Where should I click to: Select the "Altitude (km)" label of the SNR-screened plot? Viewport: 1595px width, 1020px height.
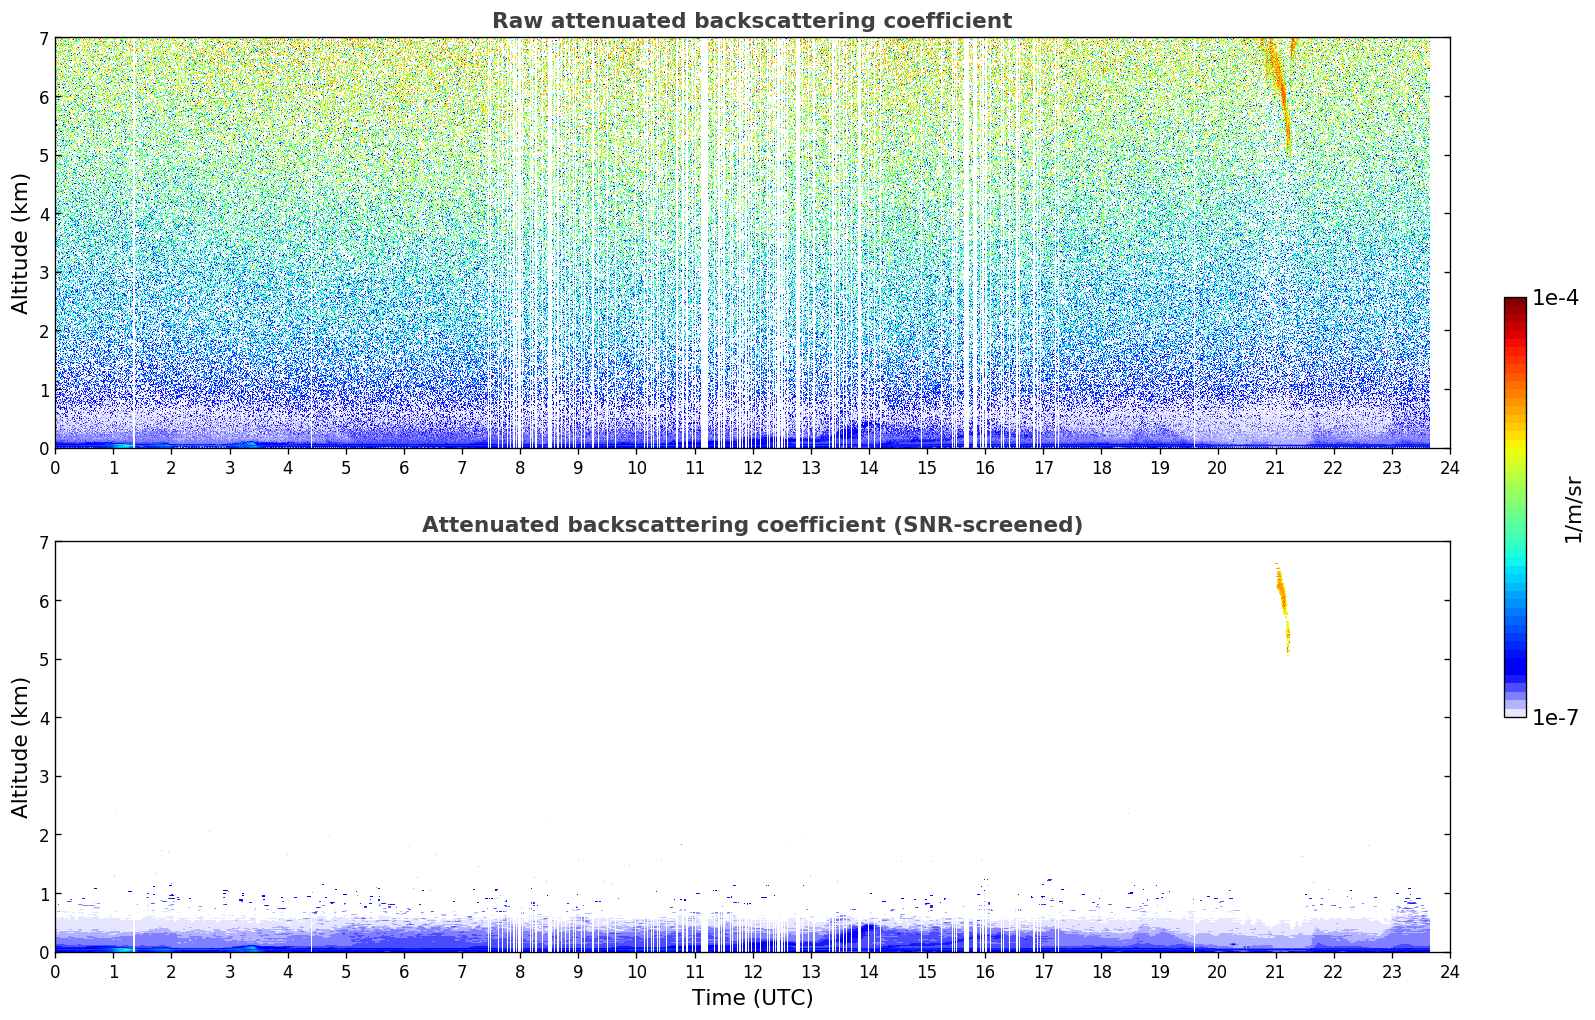21,747
